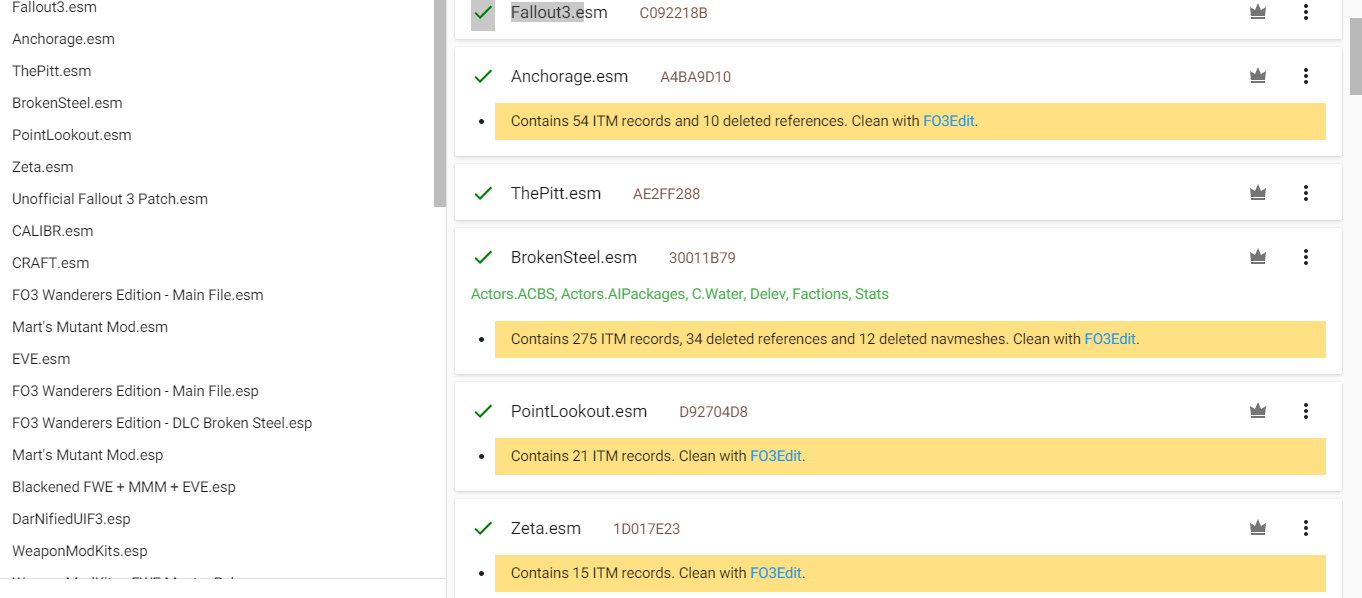The image size is (1362, 598).
Task: Click the CRC value AE2FF288
Action: point(667,194)
